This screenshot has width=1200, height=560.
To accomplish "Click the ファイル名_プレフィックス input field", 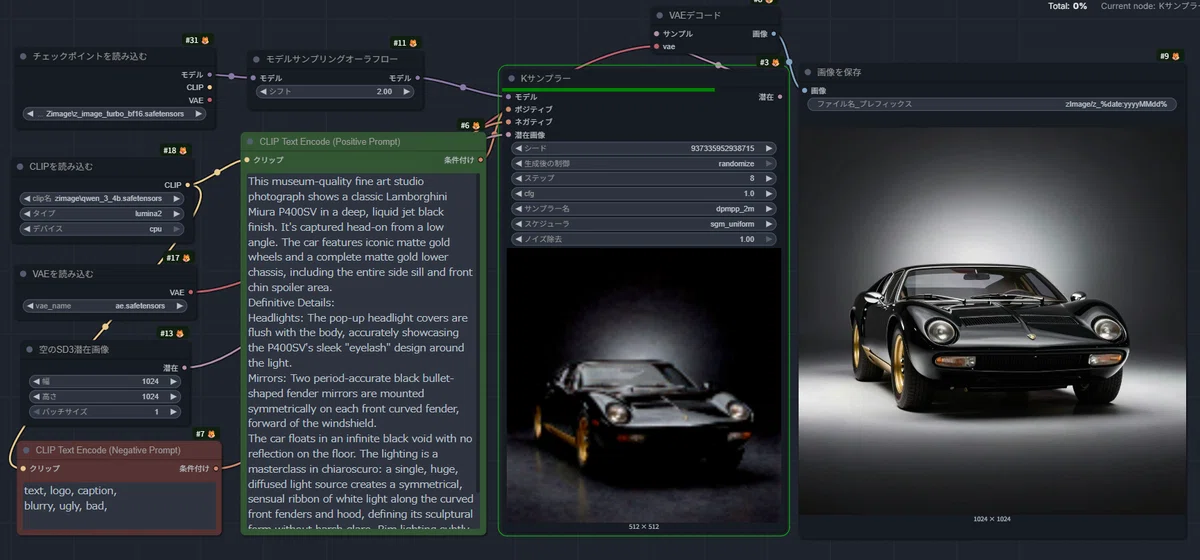I will 993,103.
